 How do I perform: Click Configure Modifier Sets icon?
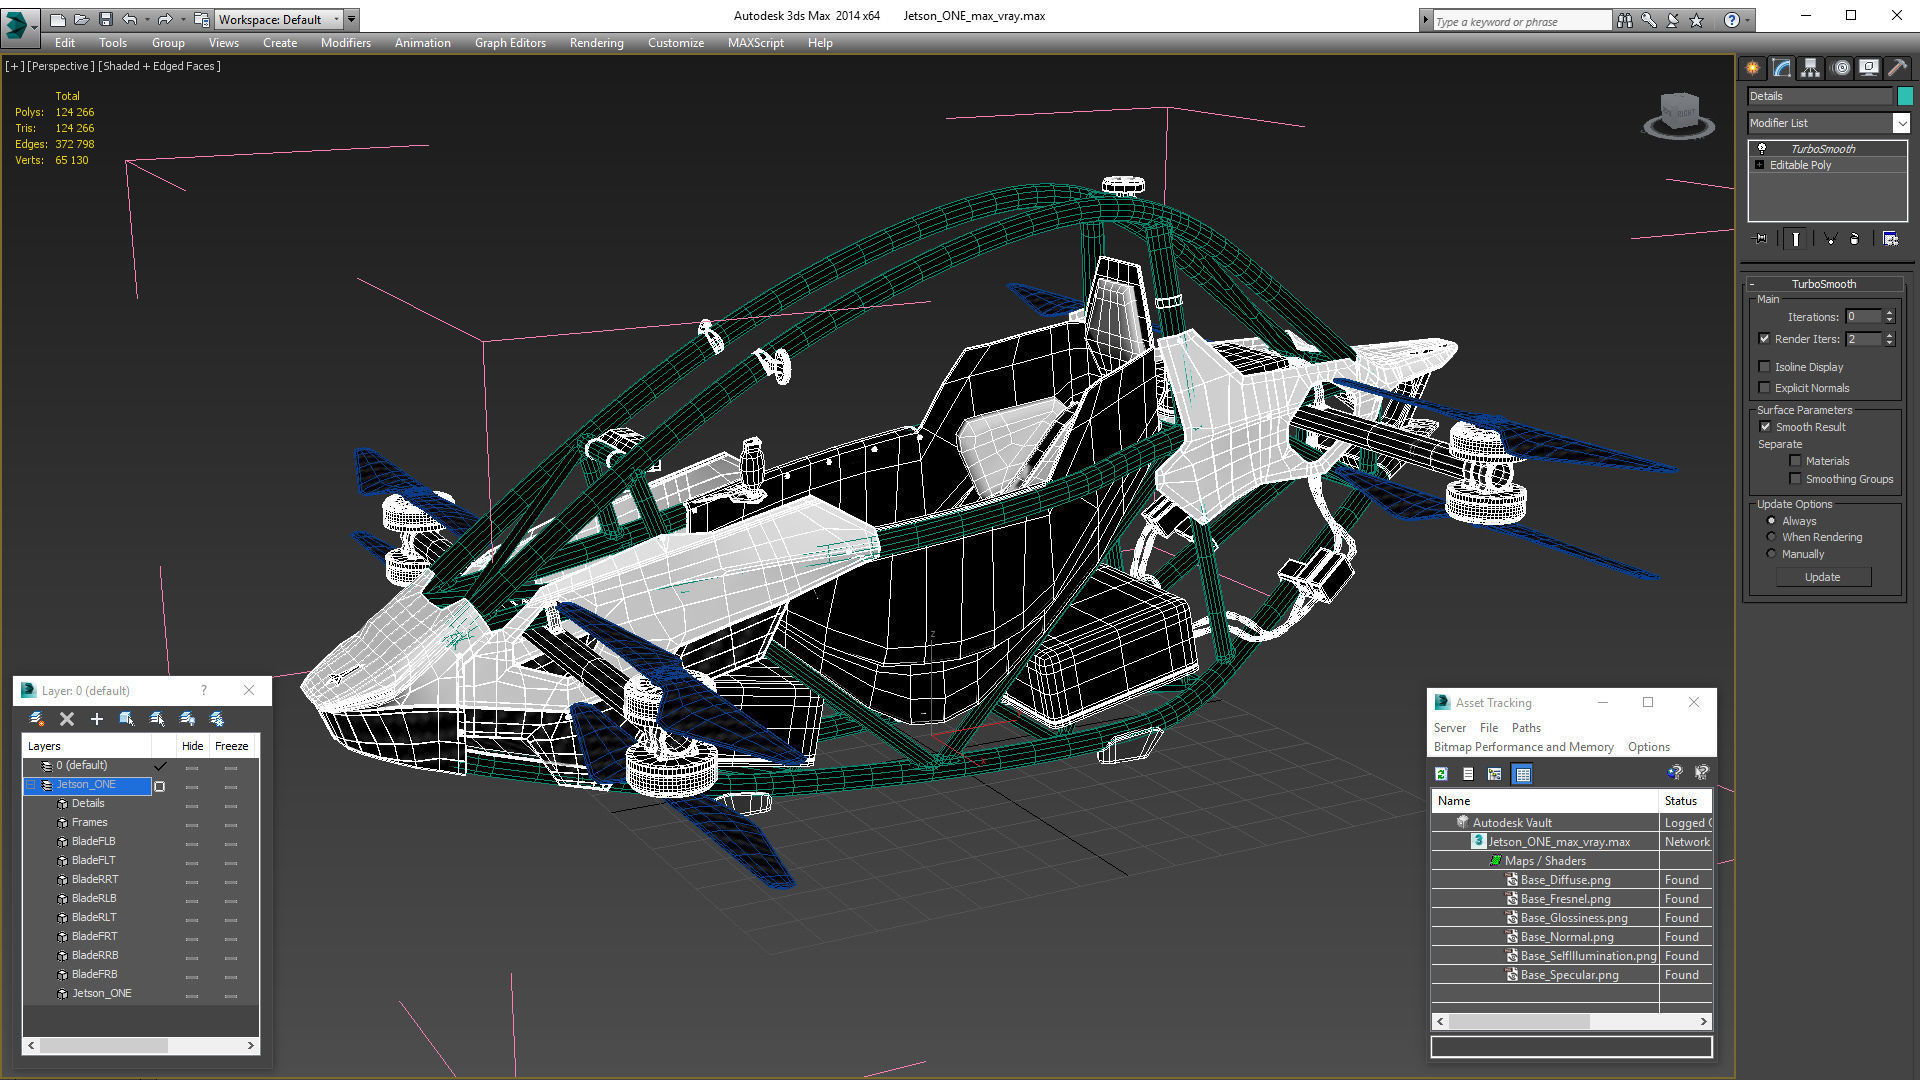click(x=1890, y=239)
